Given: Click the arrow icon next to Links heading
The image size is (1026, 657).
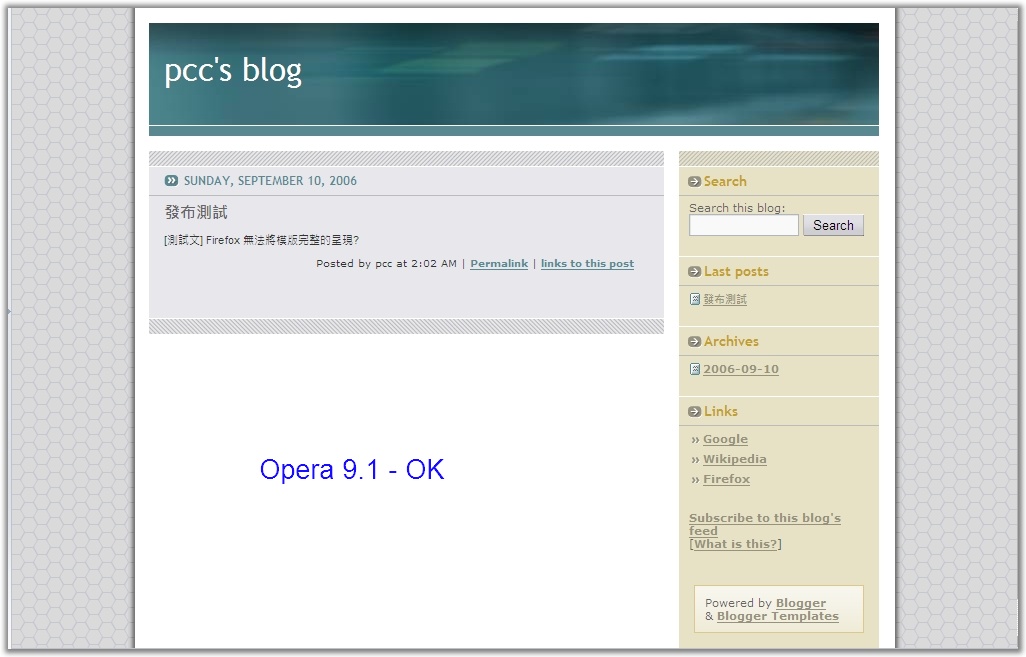Looking at the screenshot, I should [694, 412].
